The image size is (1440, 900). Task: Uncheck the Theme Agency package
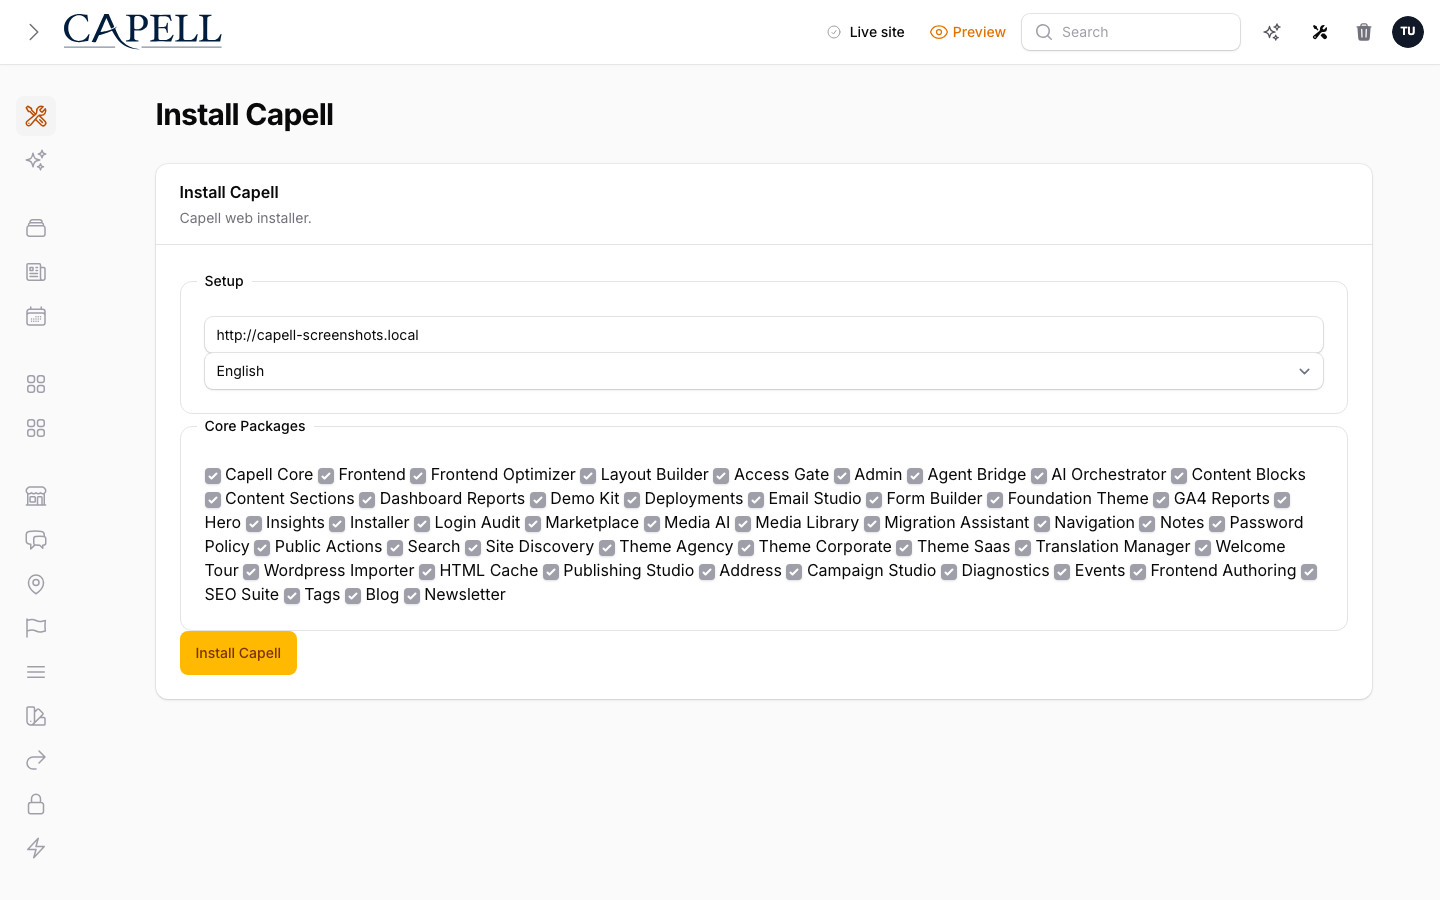pos(607,548)
